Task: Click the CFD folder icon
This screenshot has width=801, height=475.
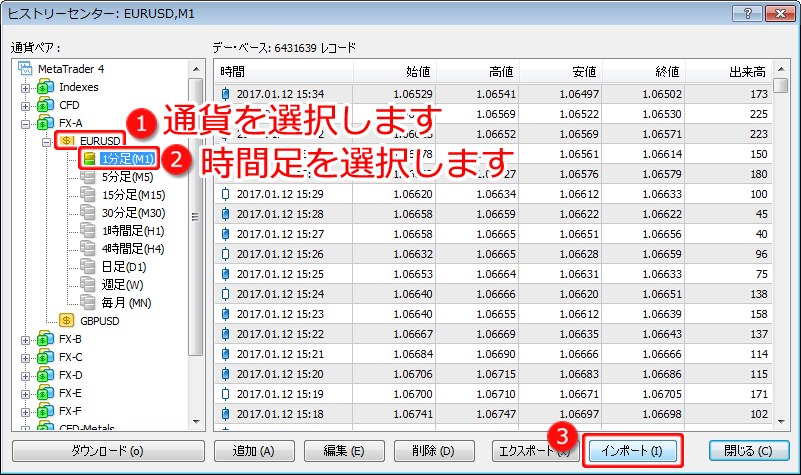Action: click(44, 104)
